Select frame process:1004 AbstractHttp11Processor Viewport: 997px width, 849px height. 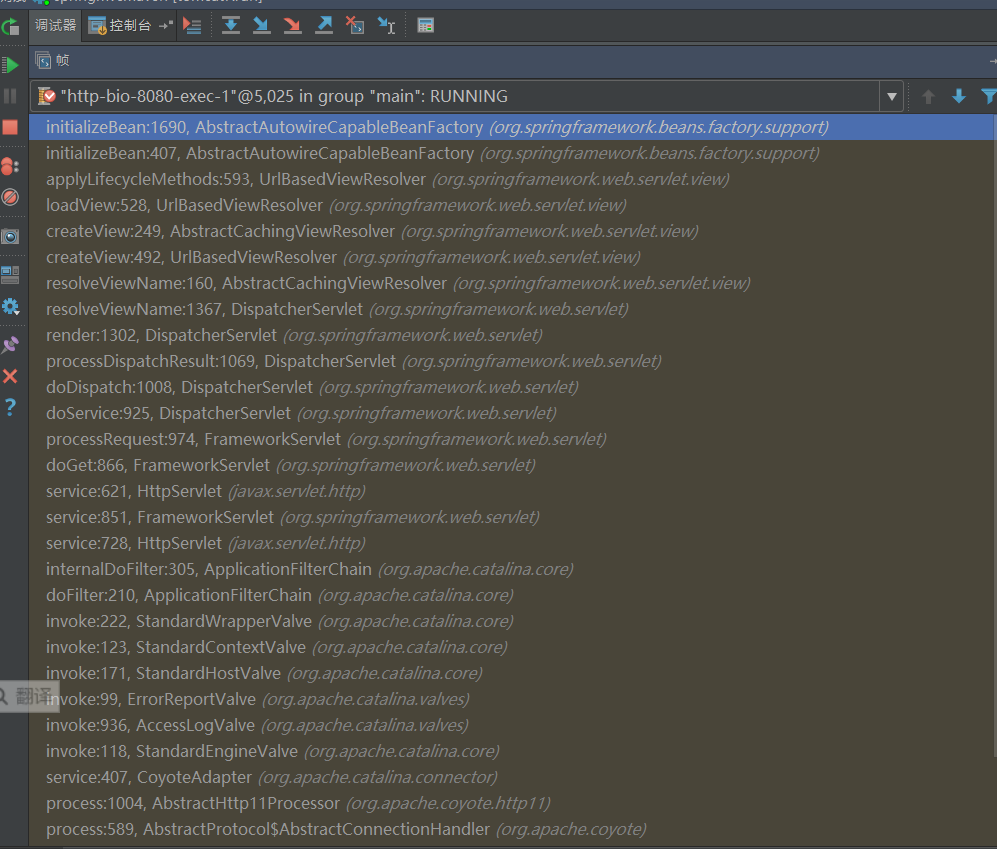click(x=511, y=804)
